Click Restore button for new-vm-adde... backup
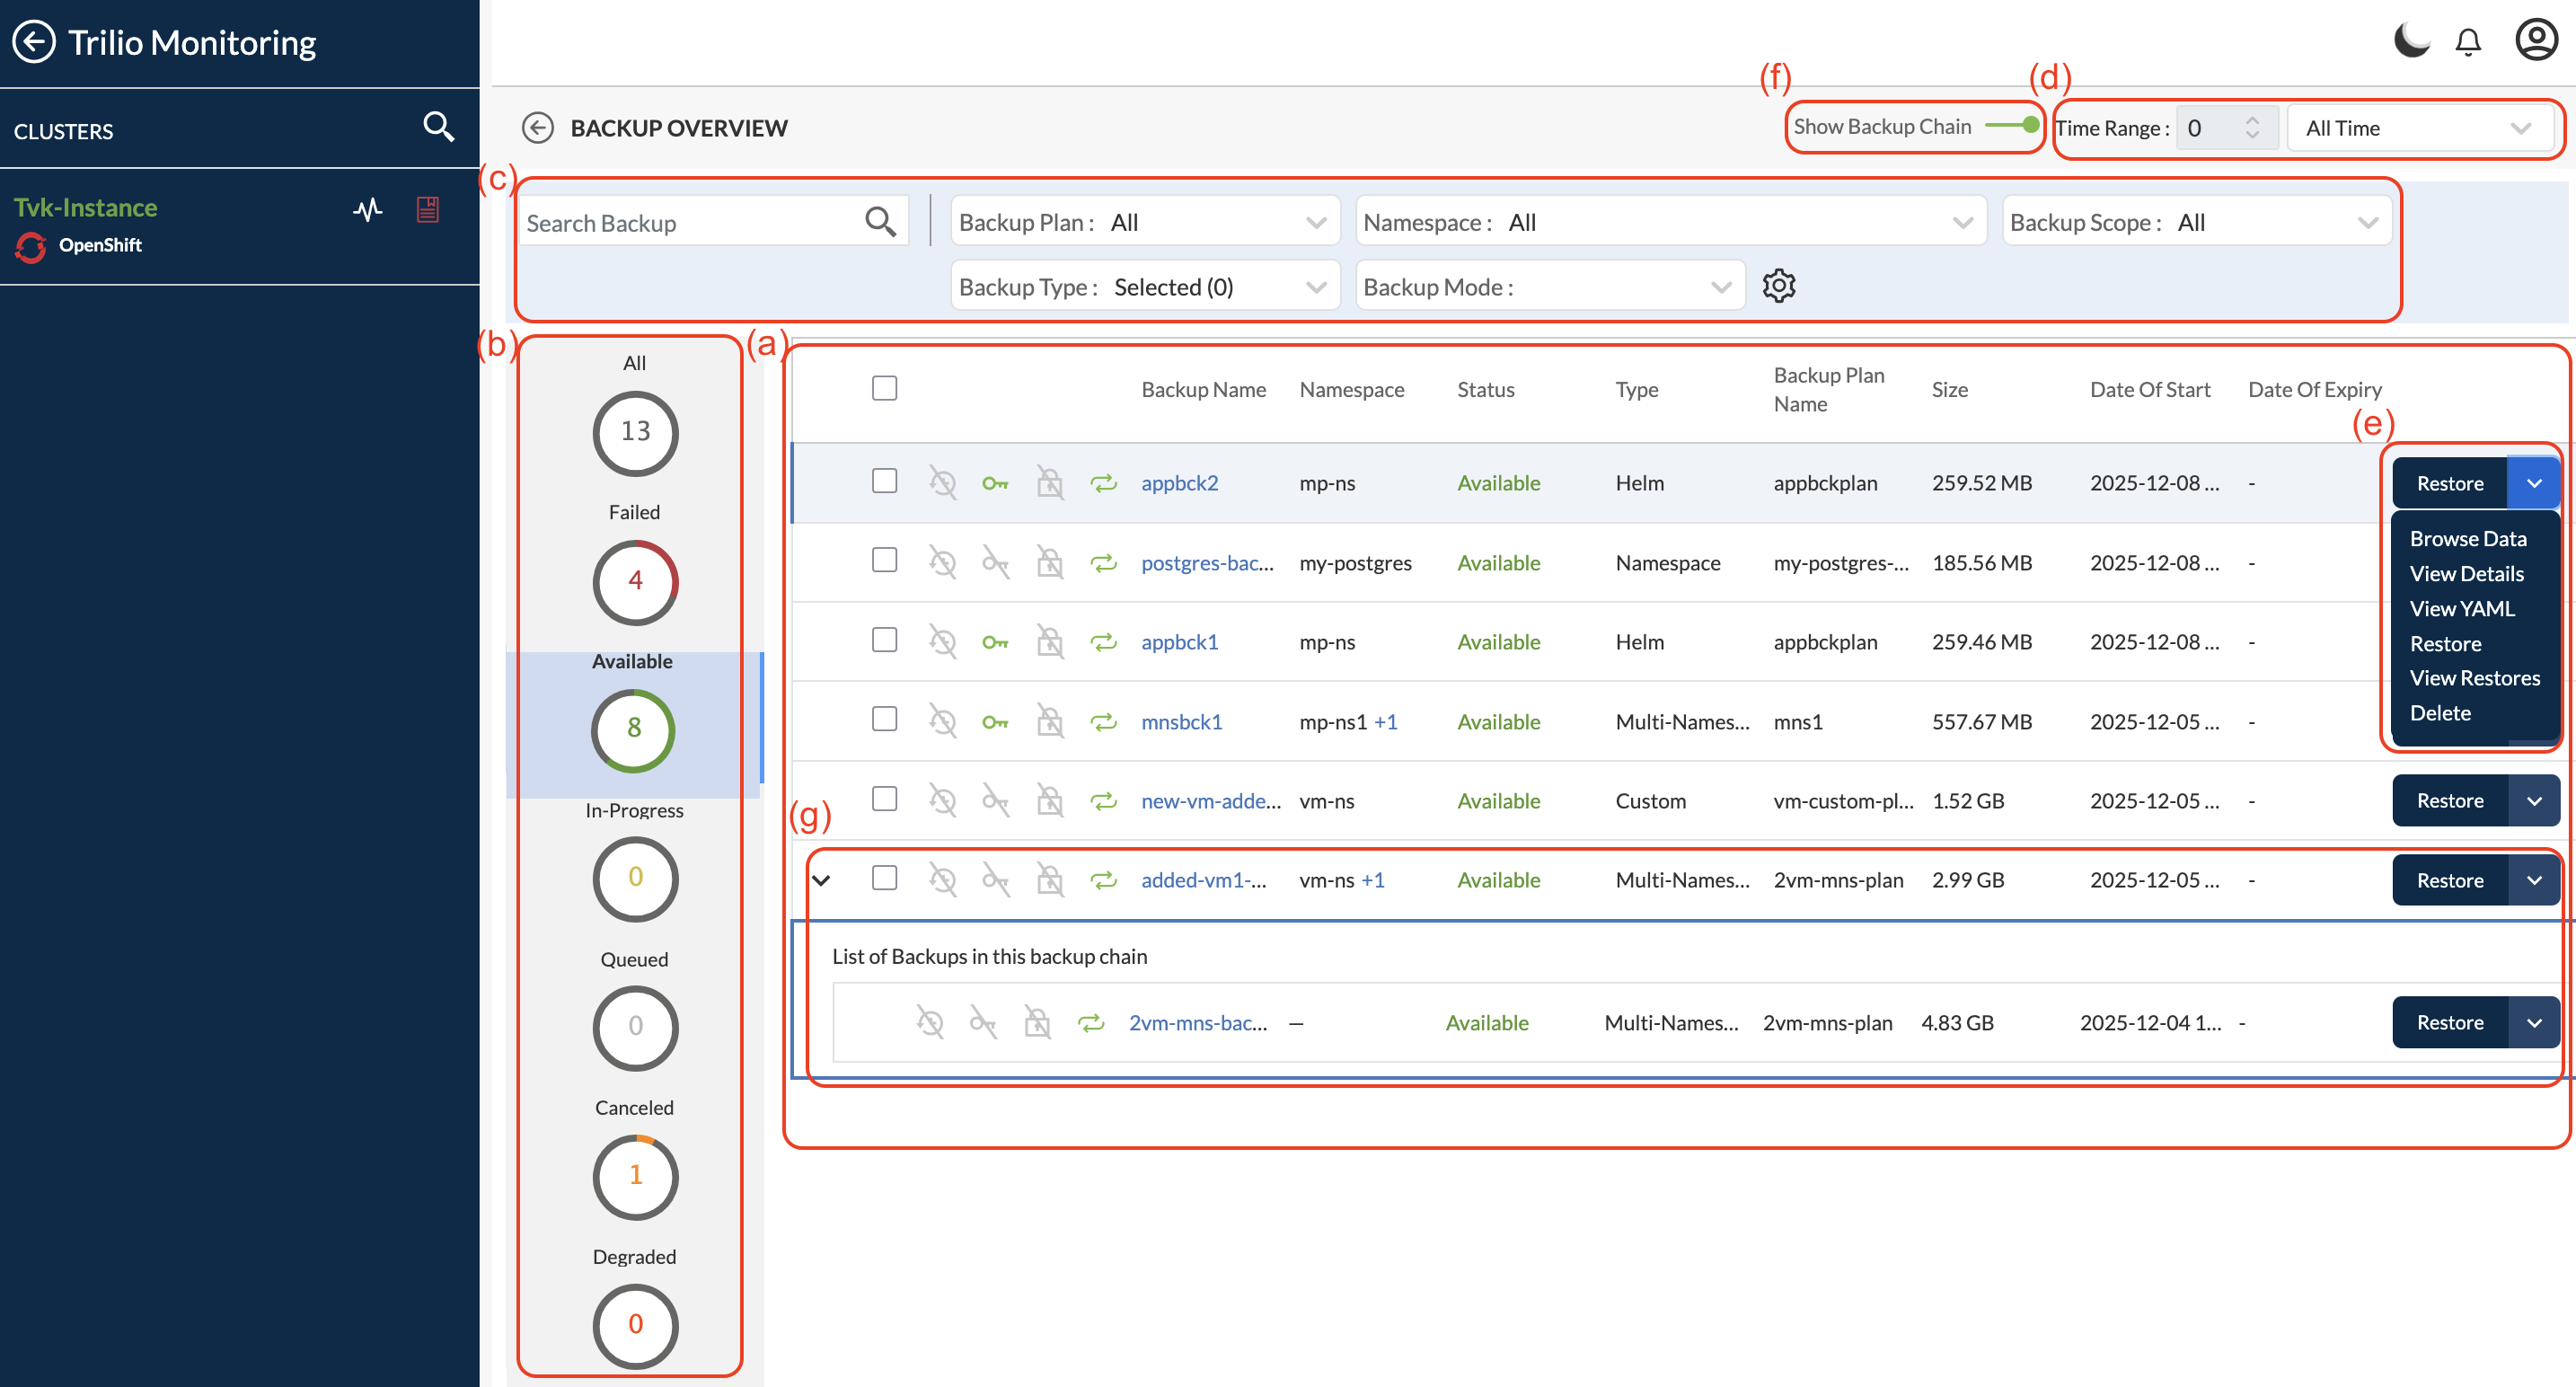This screenshot has width=2576, height=1387. click(x=2449, y=800)
